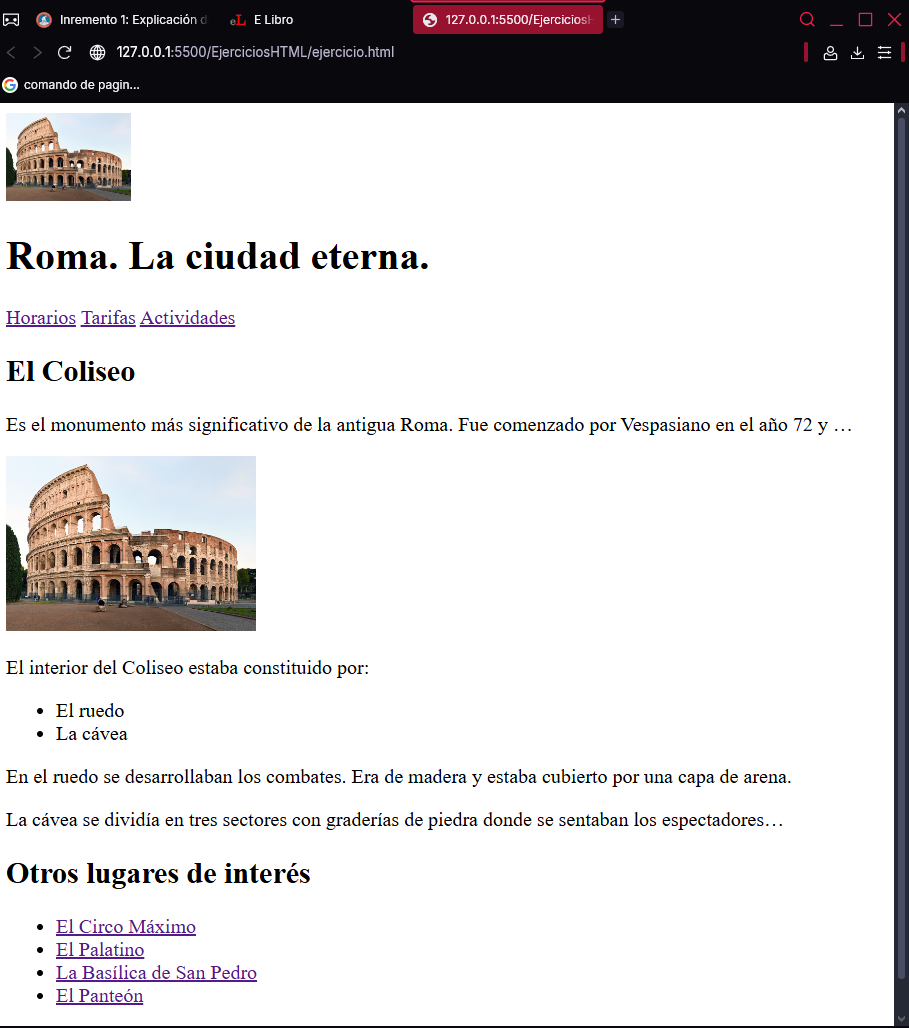This screenshot has width=909, height=1028.
Task: Click the favicon of the 127.0.0.1 tab
Action: (x=430, y=20)
